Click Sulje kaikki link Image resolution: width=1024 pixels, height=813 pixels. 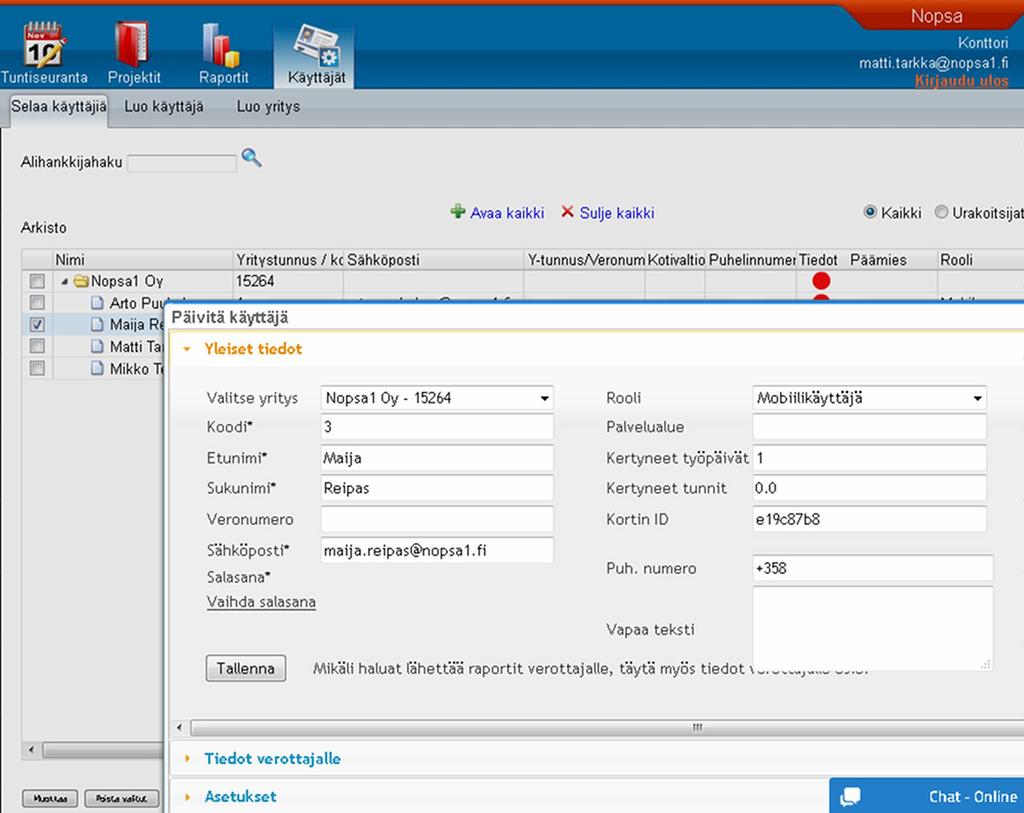click(x=617, y=213)
